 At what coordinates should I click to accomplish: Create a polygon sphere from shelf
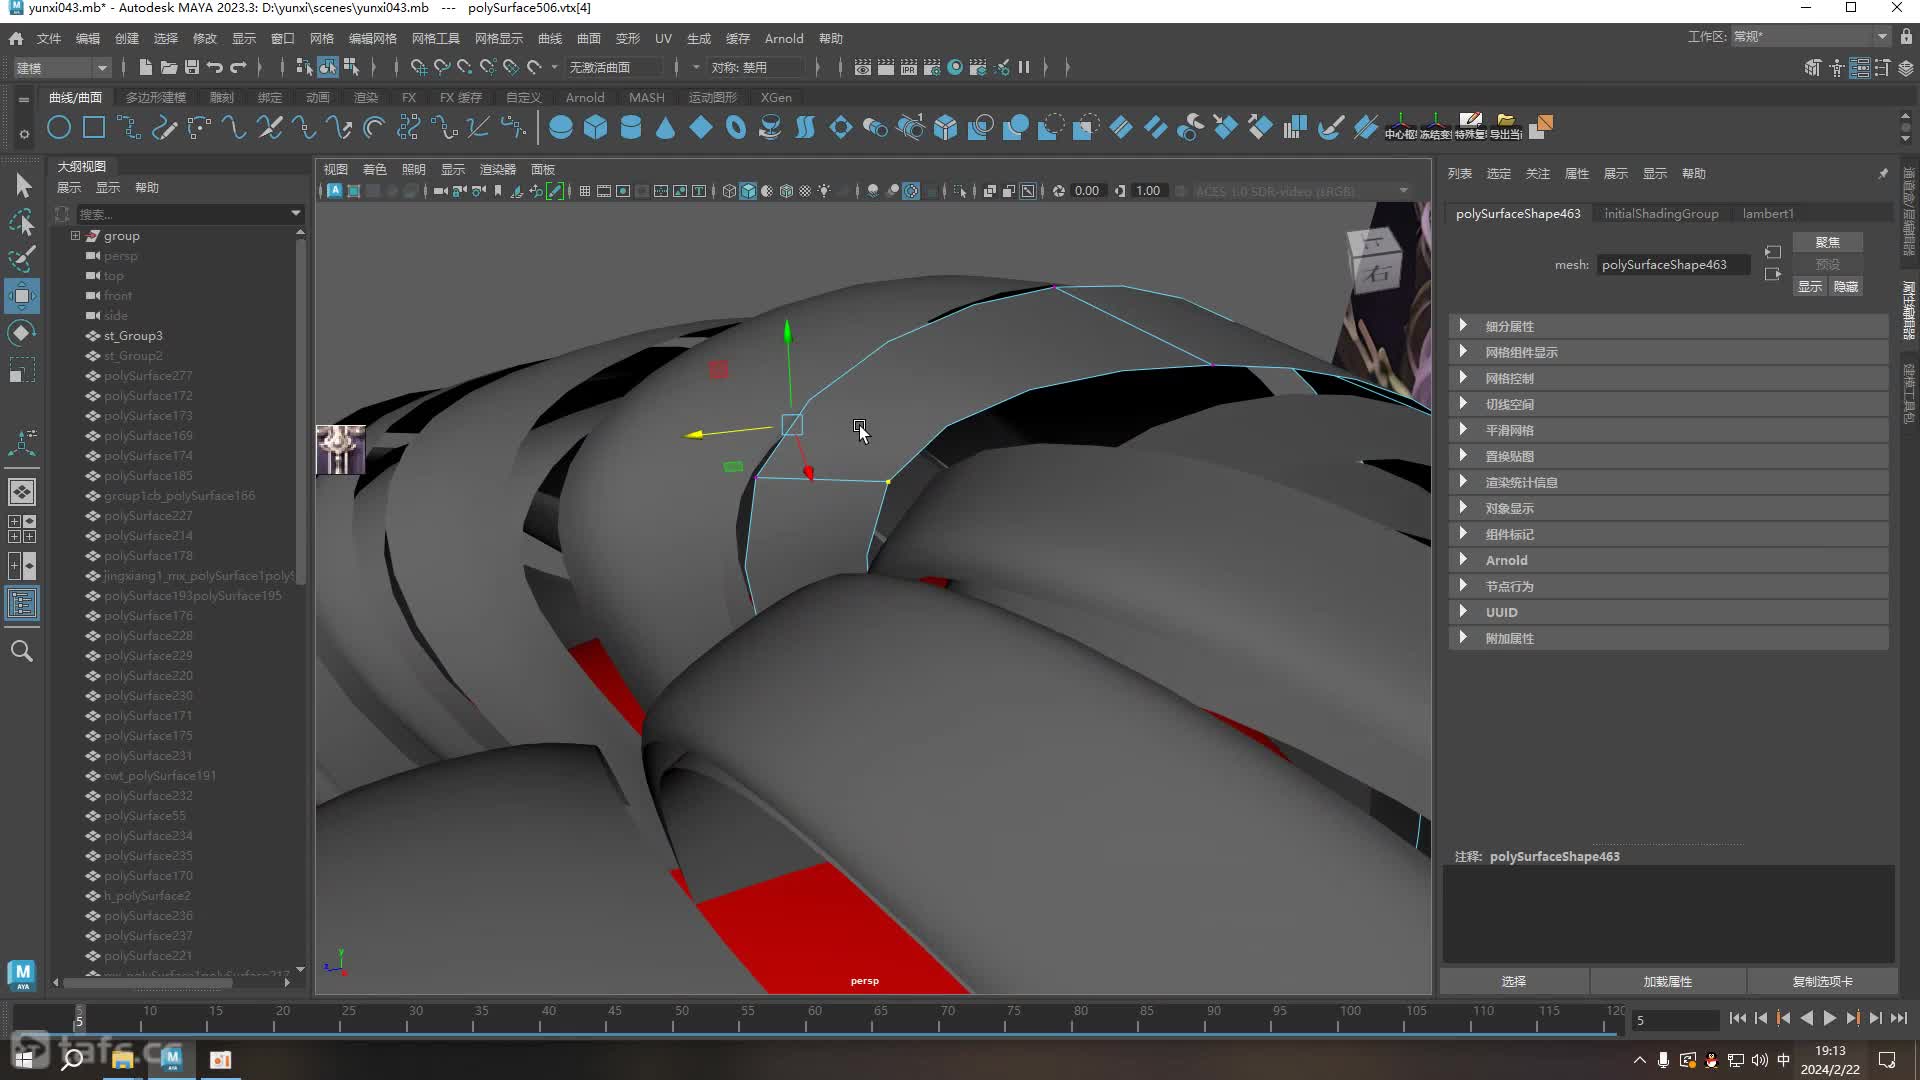click(x=561, y=128)
